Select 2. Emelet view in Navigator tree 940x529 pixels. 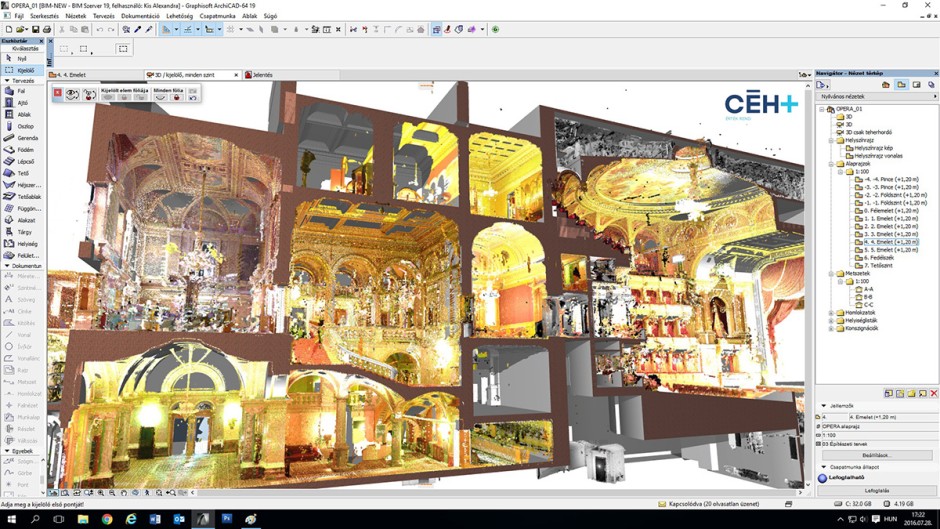[889, 226]
